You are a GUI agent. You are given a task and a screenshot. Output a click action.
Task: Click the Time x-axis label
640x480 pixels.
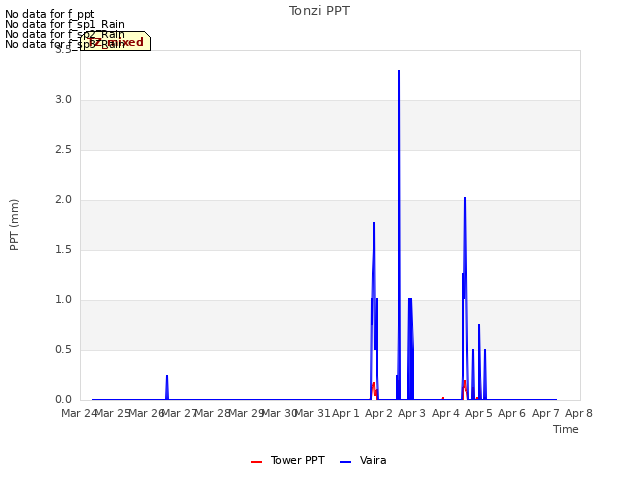(x=565, y=429)
